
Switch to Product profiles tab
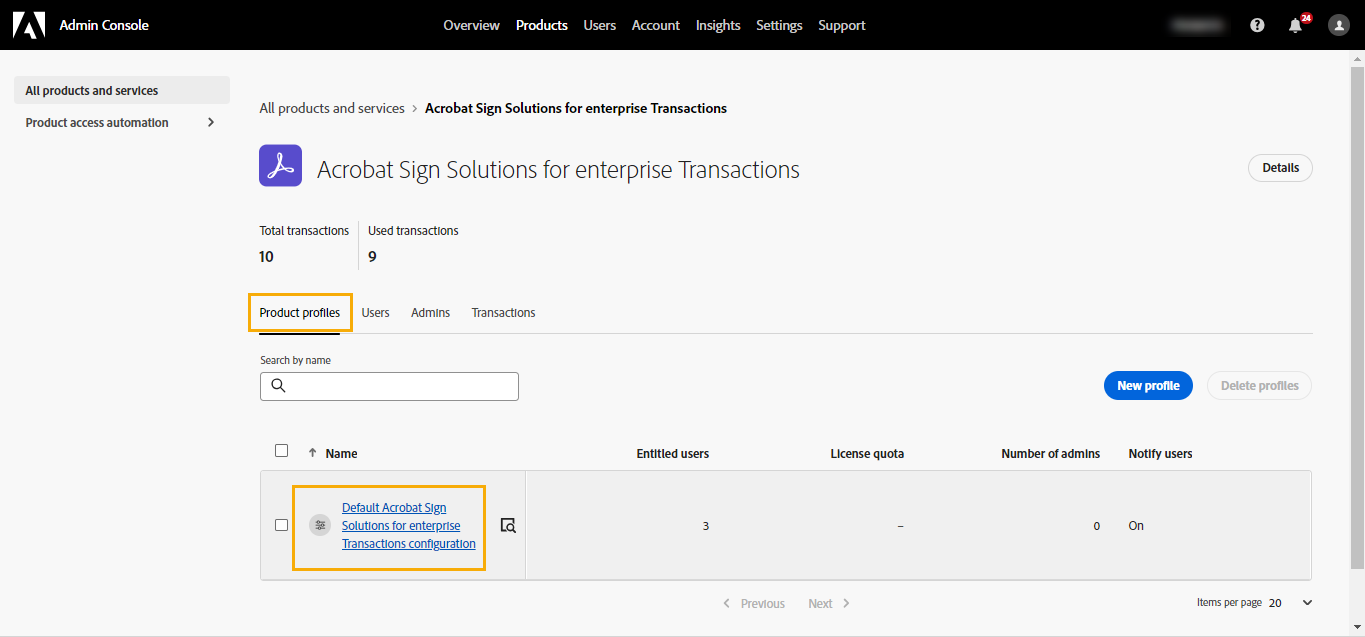pyautogui.click(x=300, y=313)
